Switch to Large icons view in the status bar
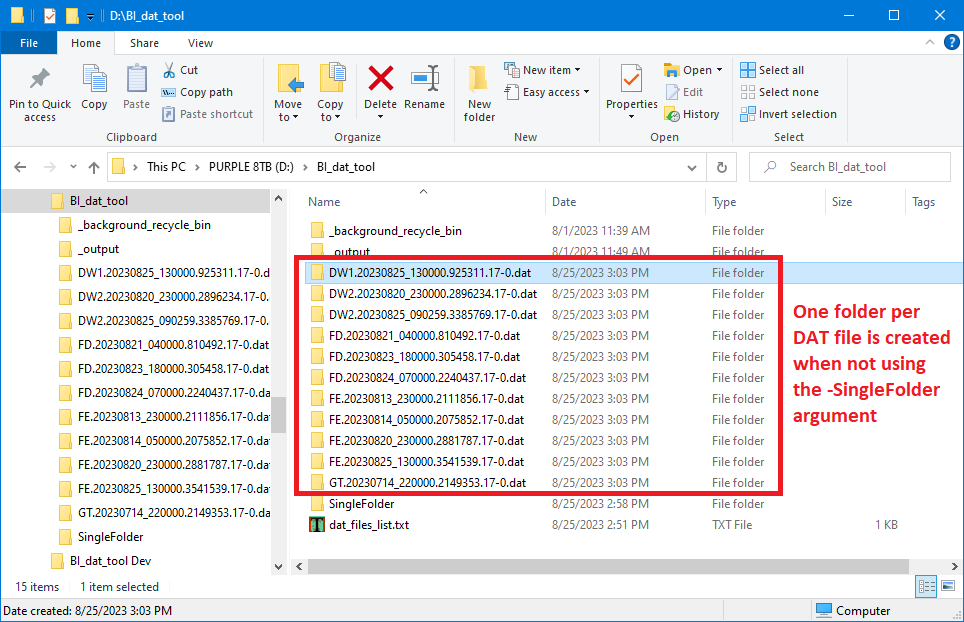 [x=948, y=586]
